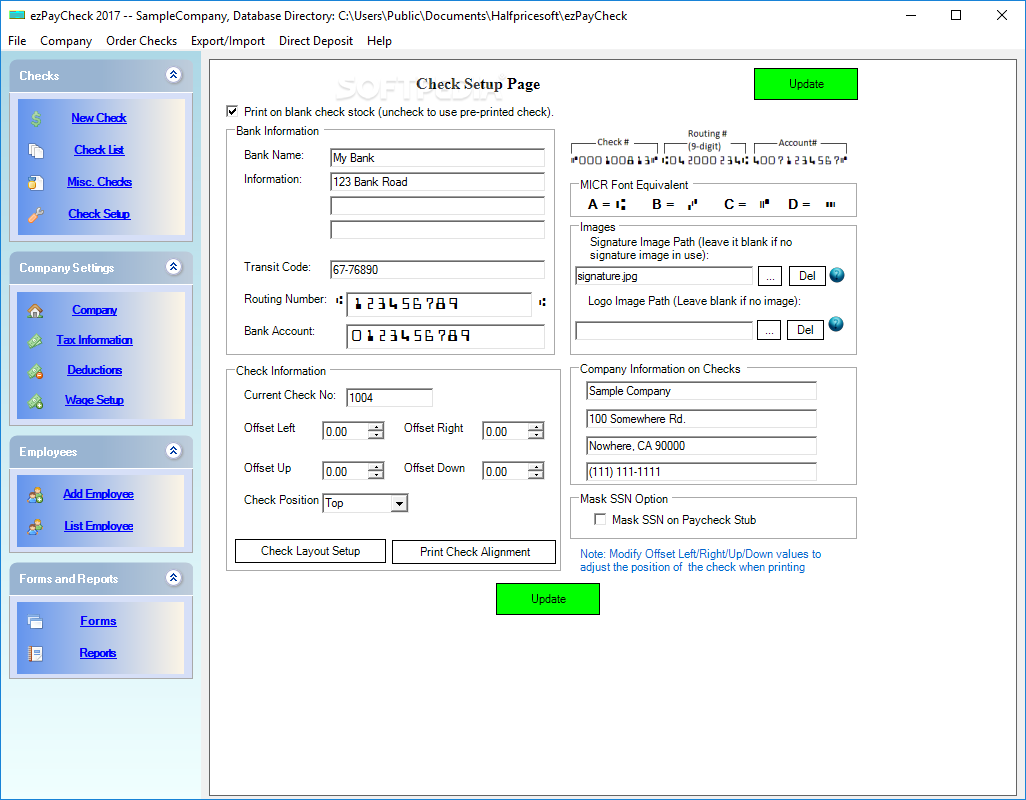Toggle Print on blank check stock checkbox
The width and height of the screenshot is (1026, 800).
[x=232, y=111]
